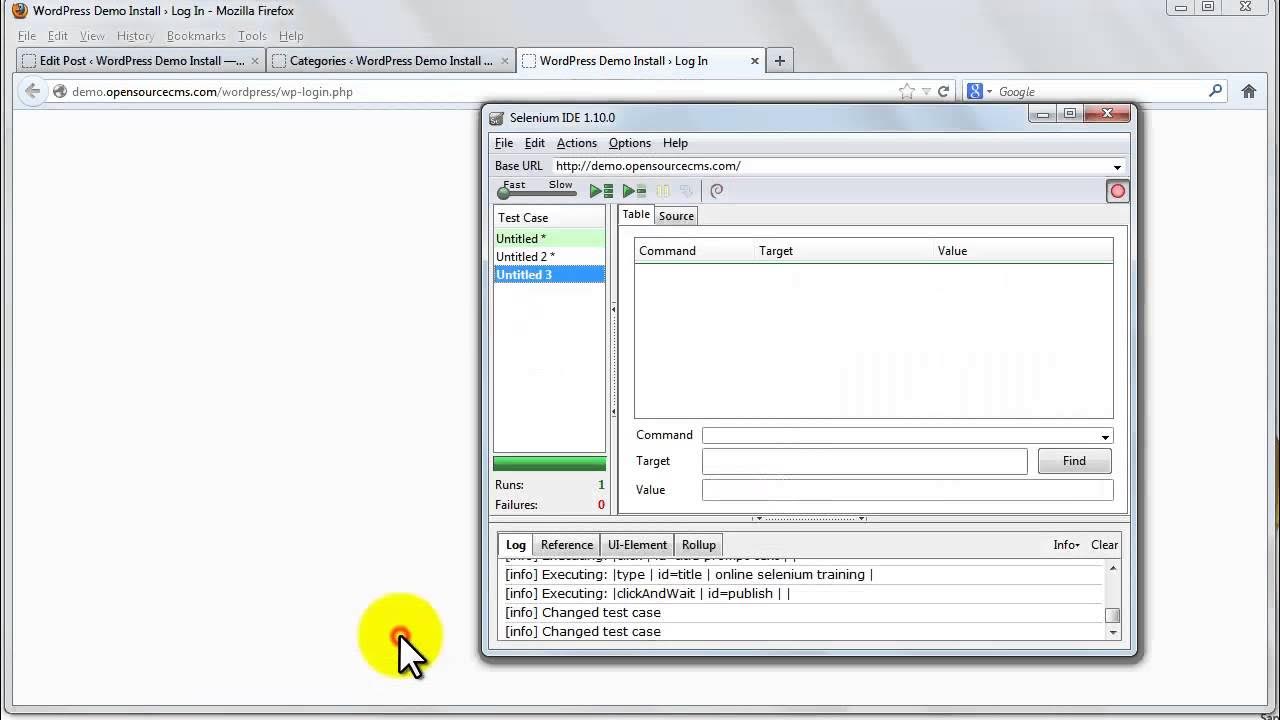1280x720 pixels.
Task: Click the log scrollbar down arrow
Action: click(x=1112, y=632)
